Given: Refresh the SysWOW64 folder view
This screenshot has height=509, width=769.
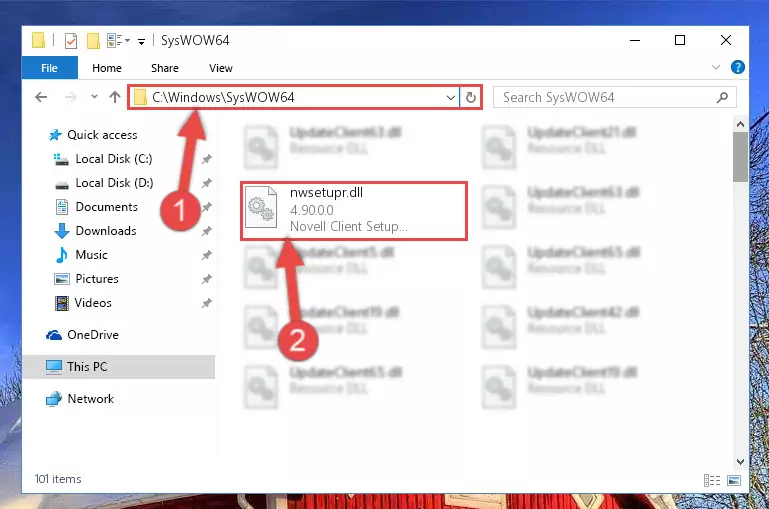Looking at the screenshot, I should (471, 98).
